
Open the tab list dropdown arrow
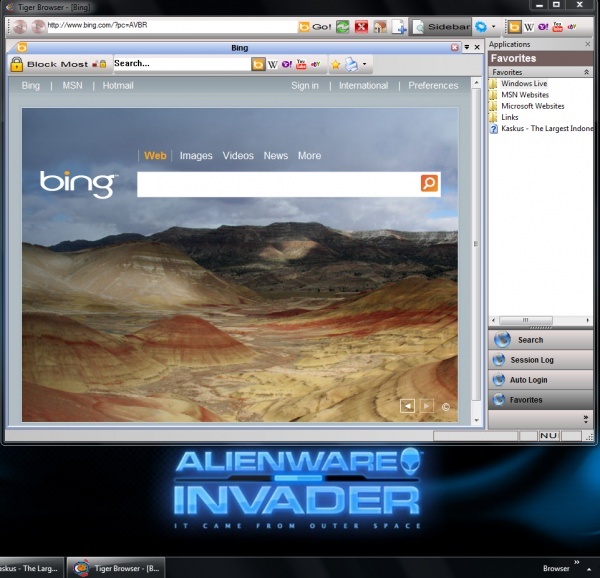[x=466, y=47]
